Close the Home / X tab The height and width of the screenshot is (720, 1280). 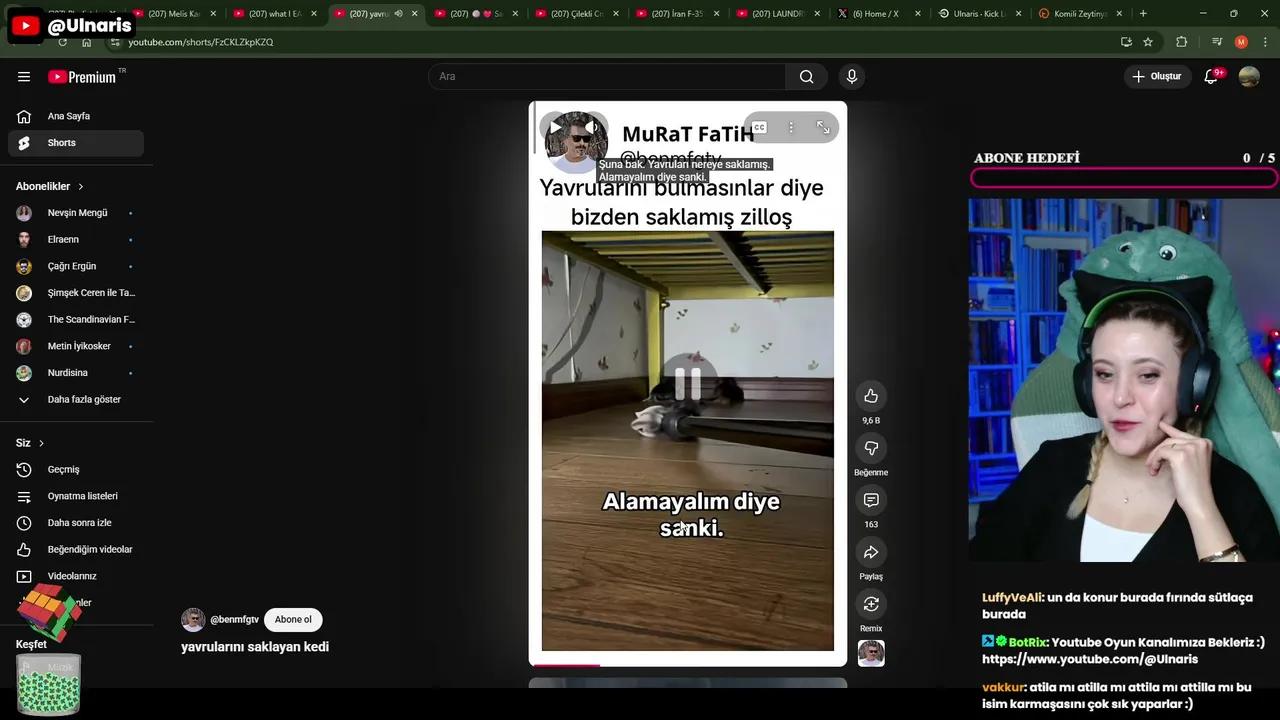coord(917,14)
